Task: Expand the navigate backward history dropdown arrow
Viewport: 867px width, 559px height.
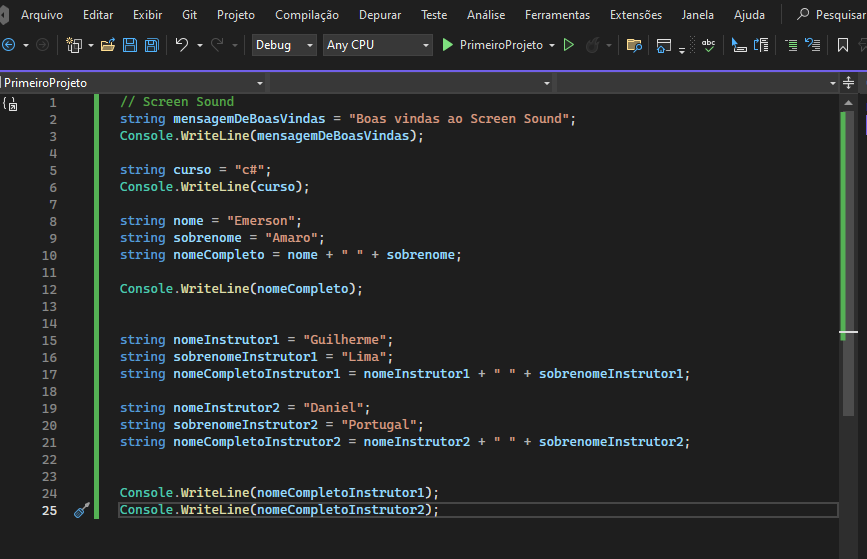Action: [x=25, y=45]
